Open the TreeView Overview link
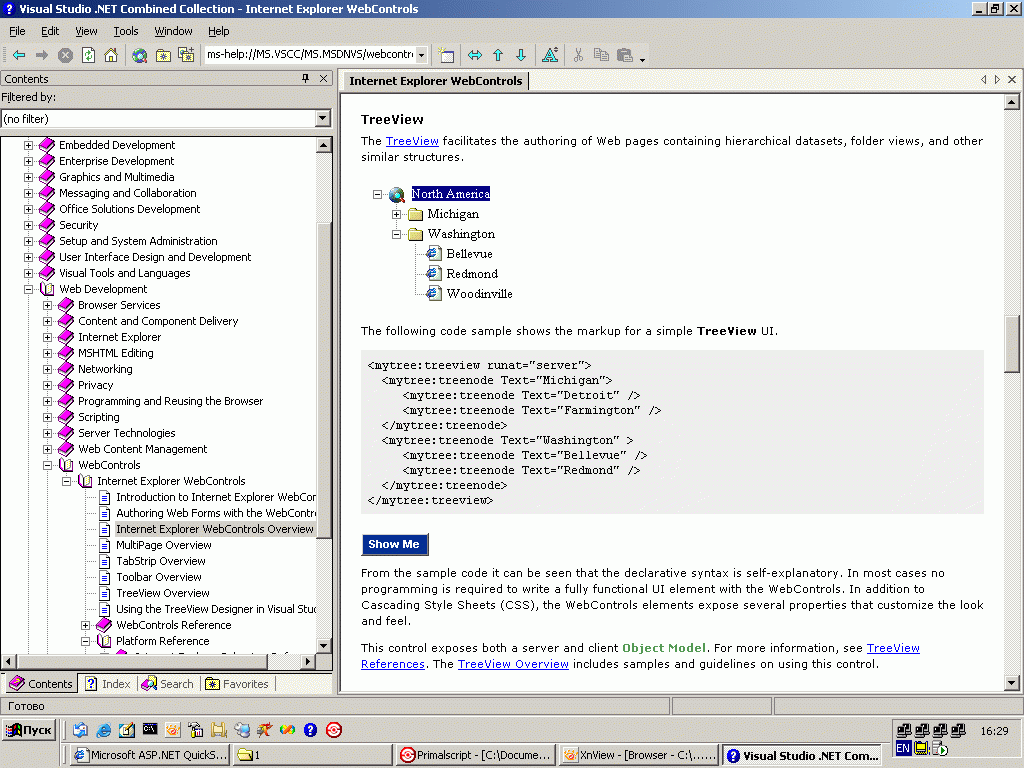 tap(513, 664)
